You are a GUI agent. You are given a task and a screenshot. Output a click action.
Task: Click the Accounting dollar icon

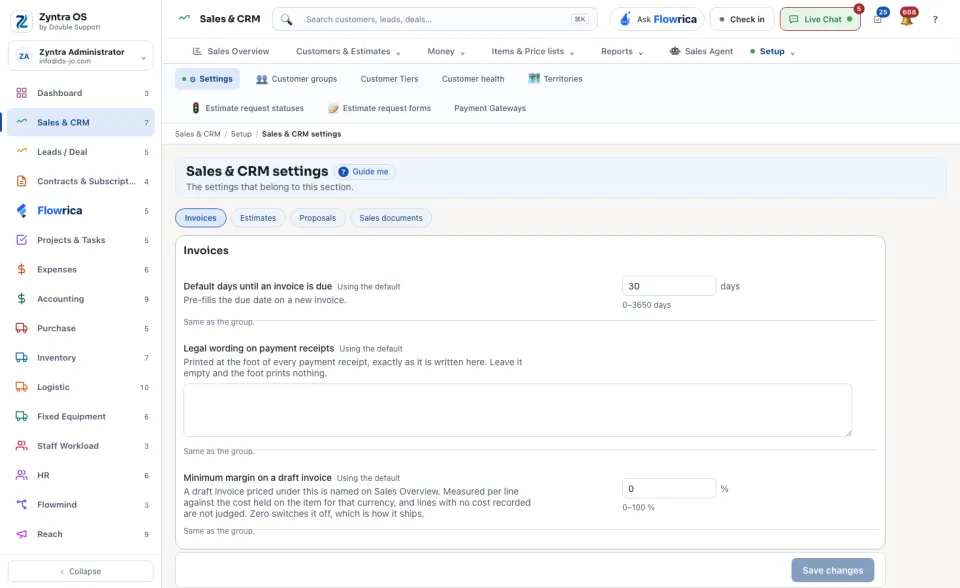[x=21, y=299]
